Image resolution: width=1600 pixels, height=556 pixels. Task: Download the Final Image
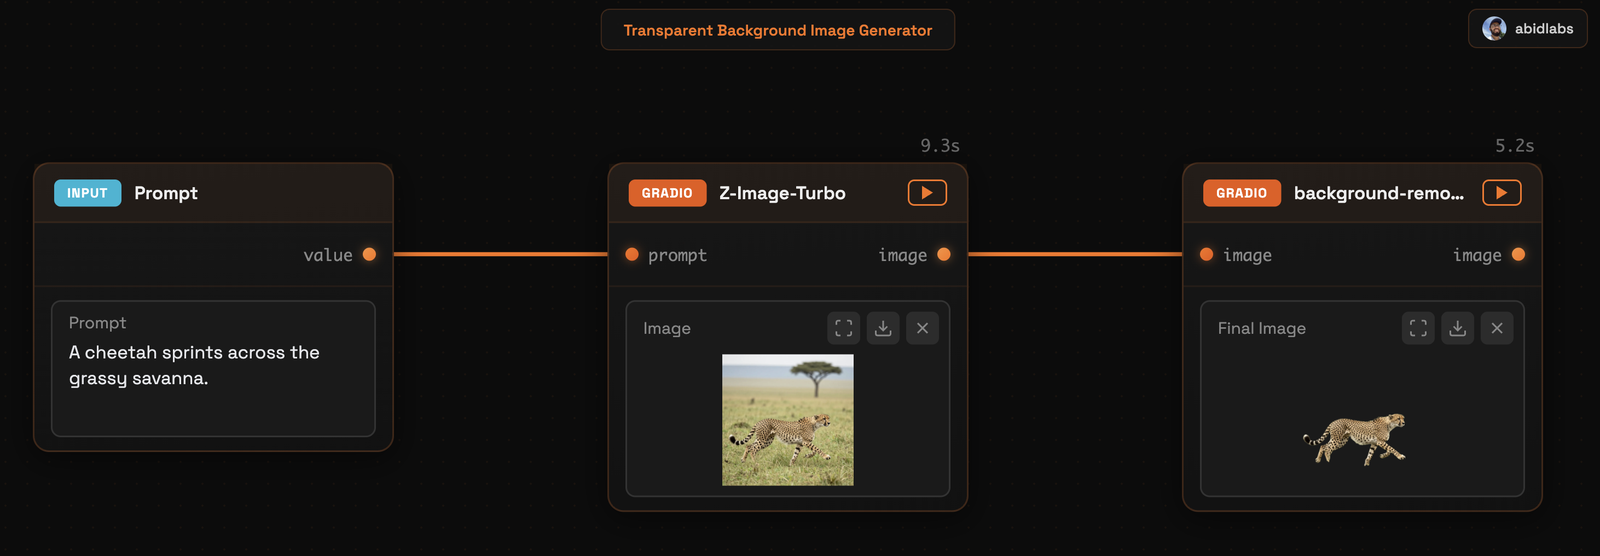coord(1458,328)
